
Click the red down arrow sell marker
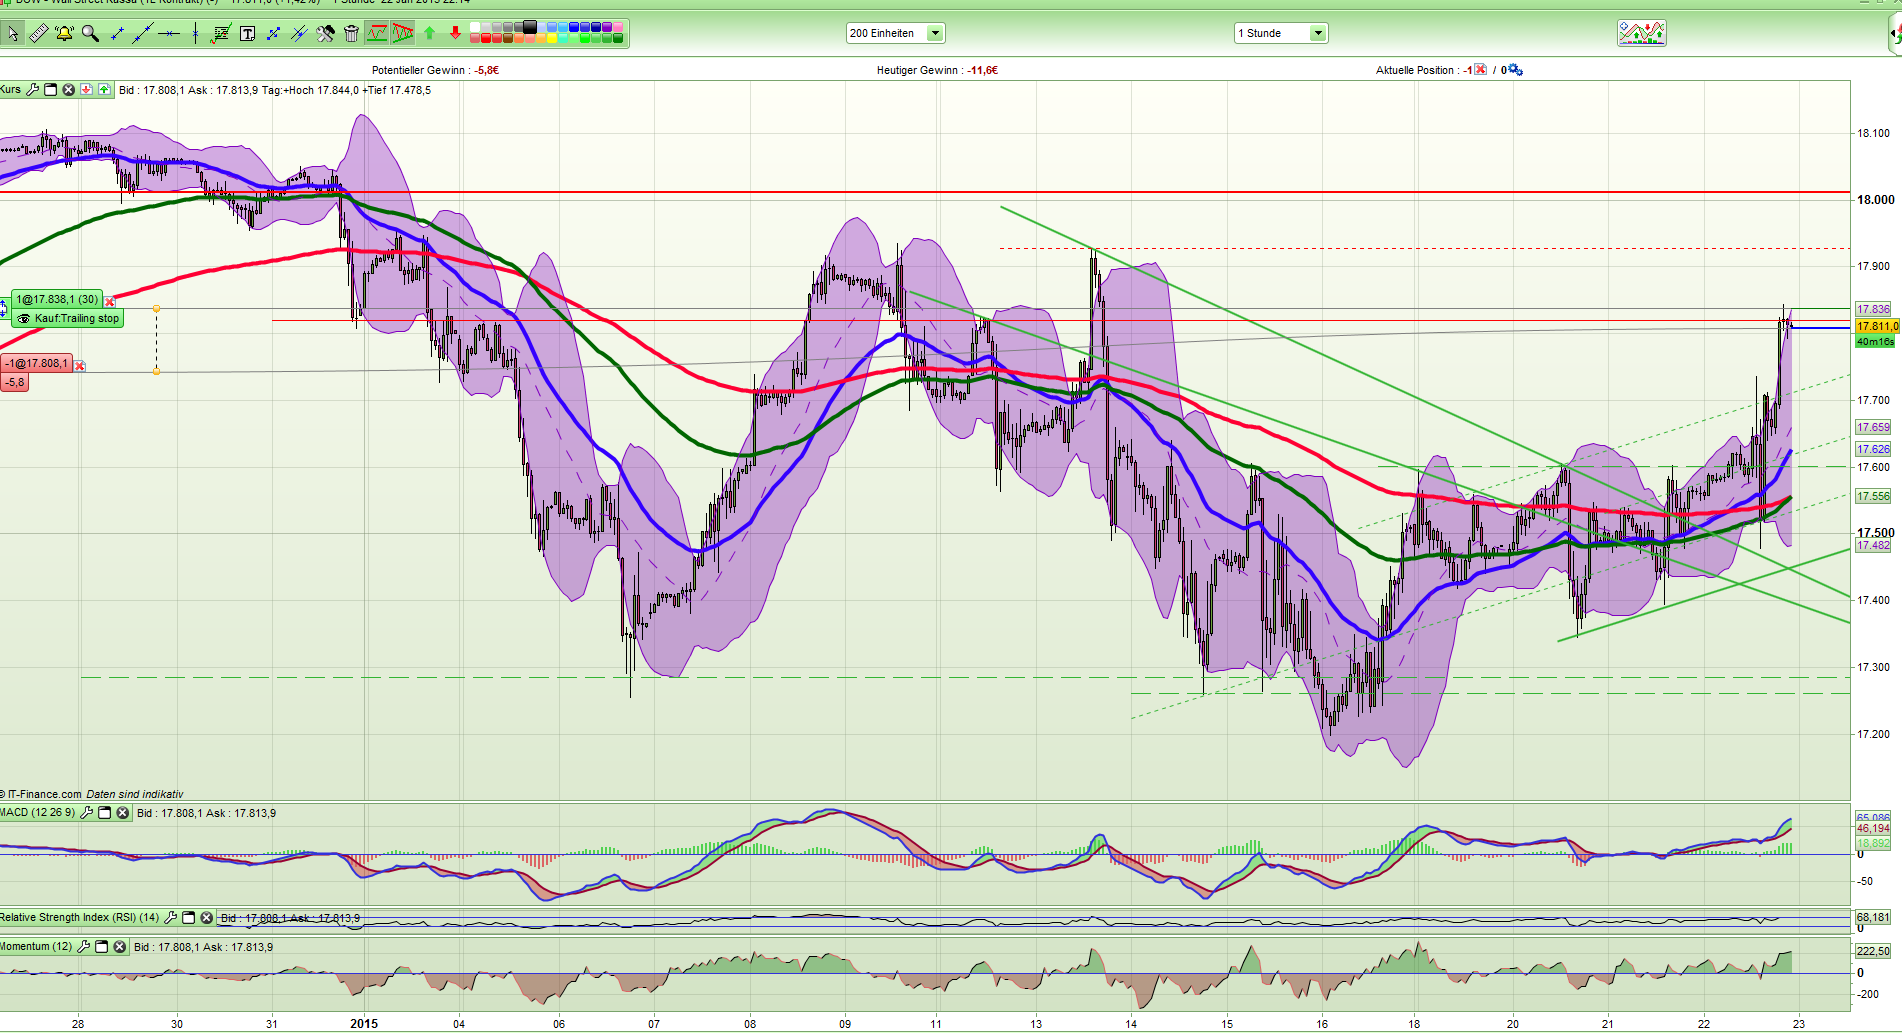pos(455,34)
